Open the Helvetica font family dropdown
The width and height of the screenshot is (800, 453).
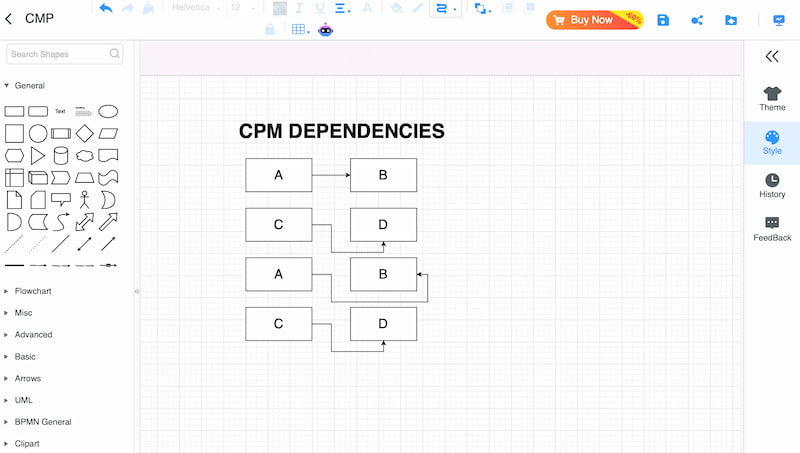[196, 8]
